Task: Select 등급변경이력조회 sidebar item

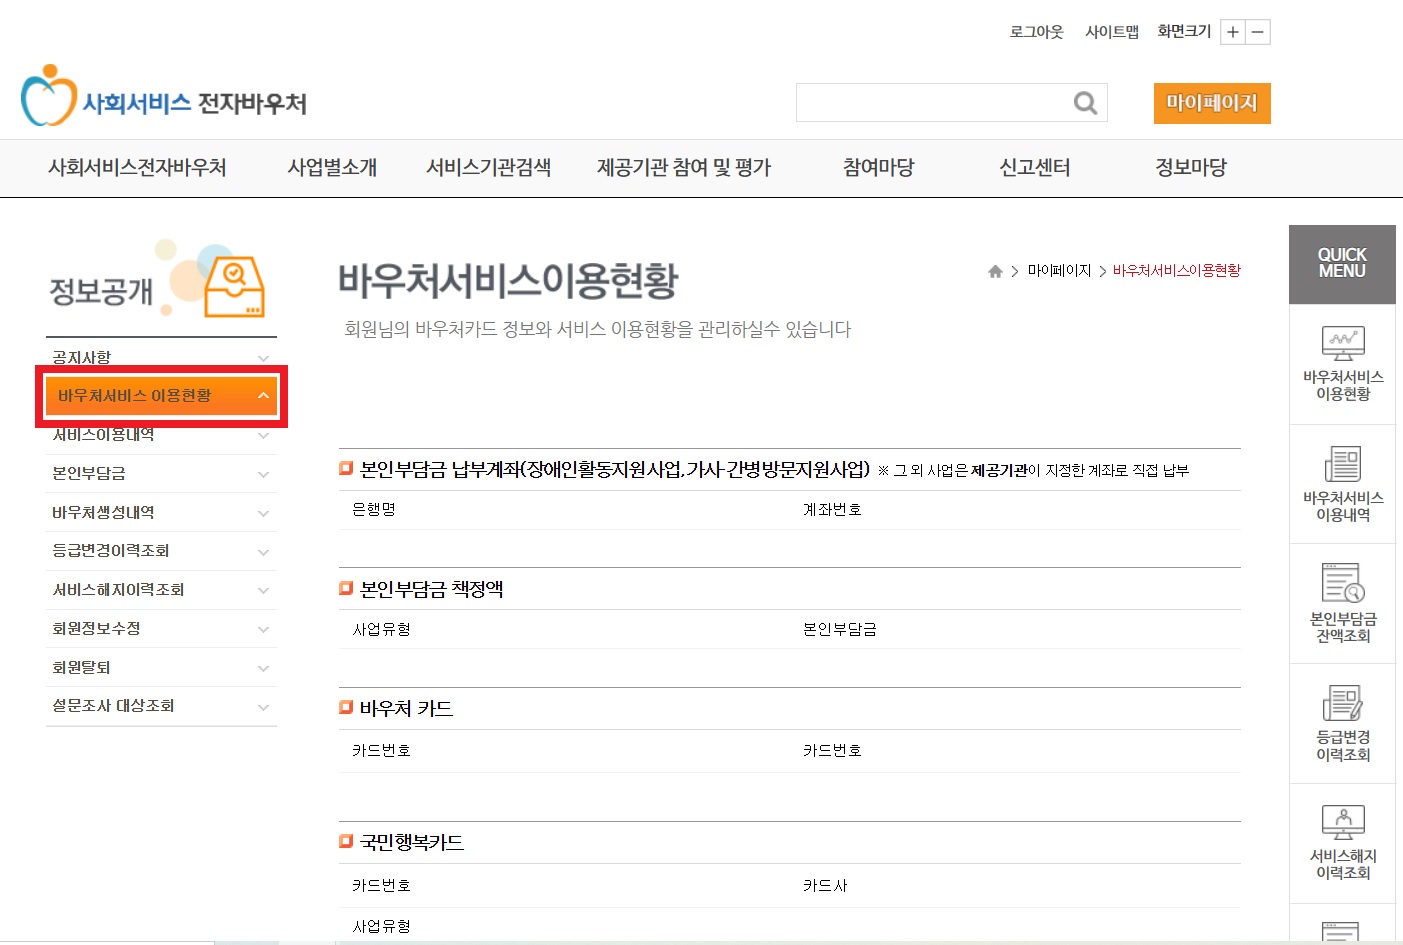Action: click(x=161, y=551)
